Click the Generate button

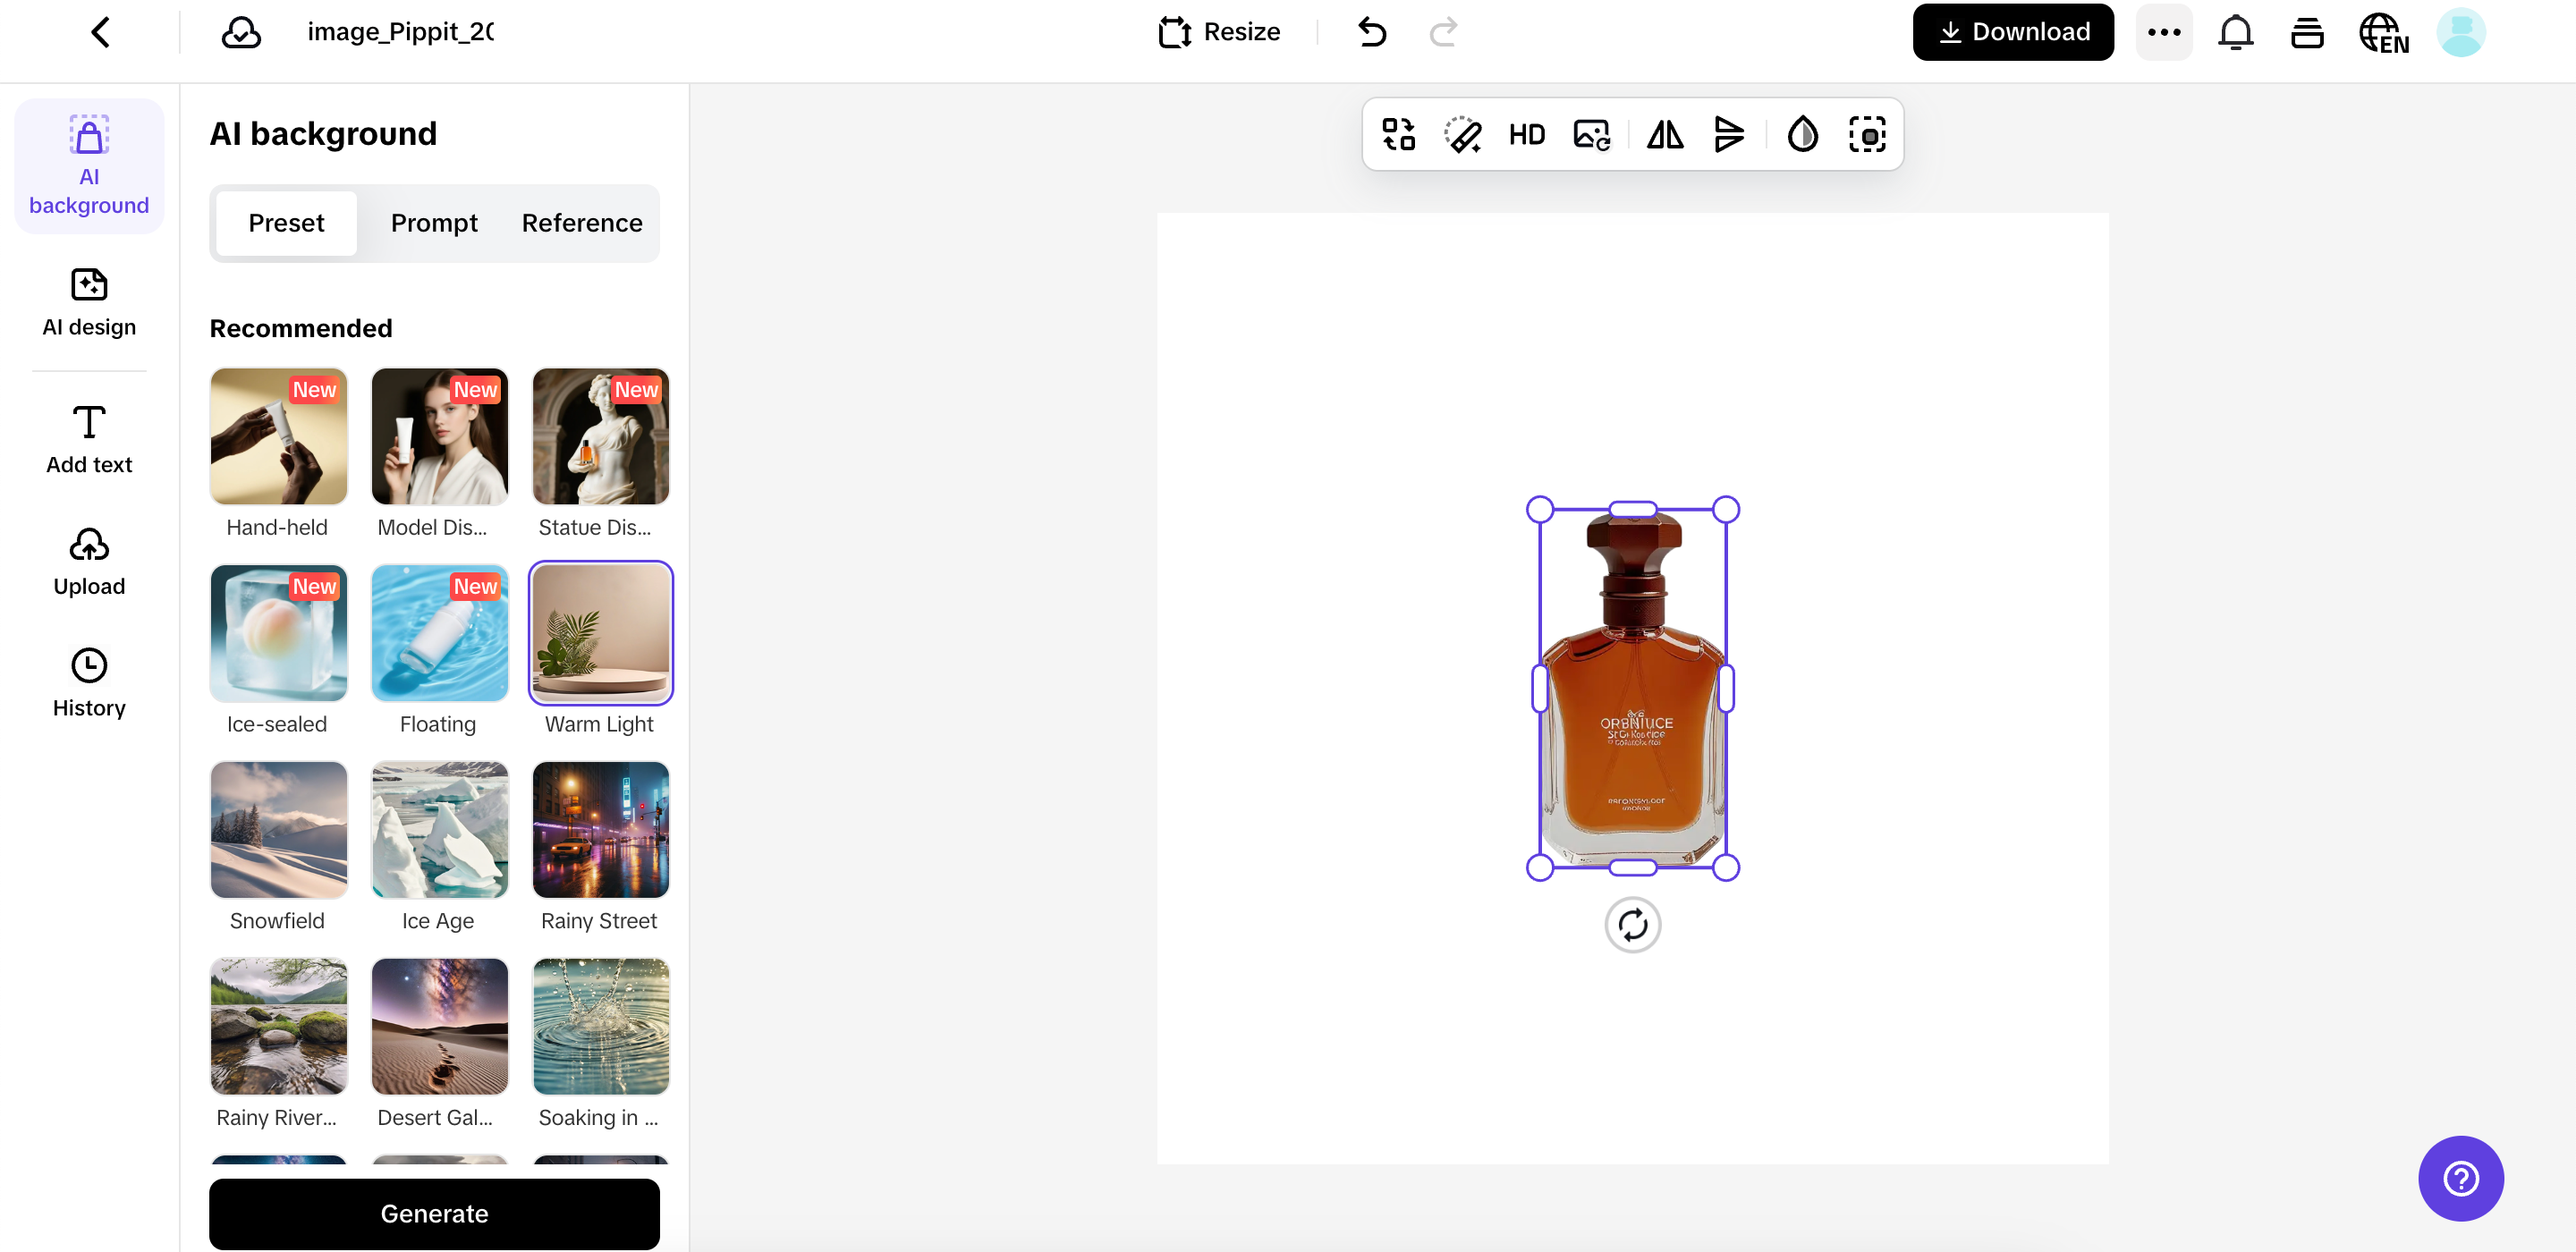[434, 1214]
